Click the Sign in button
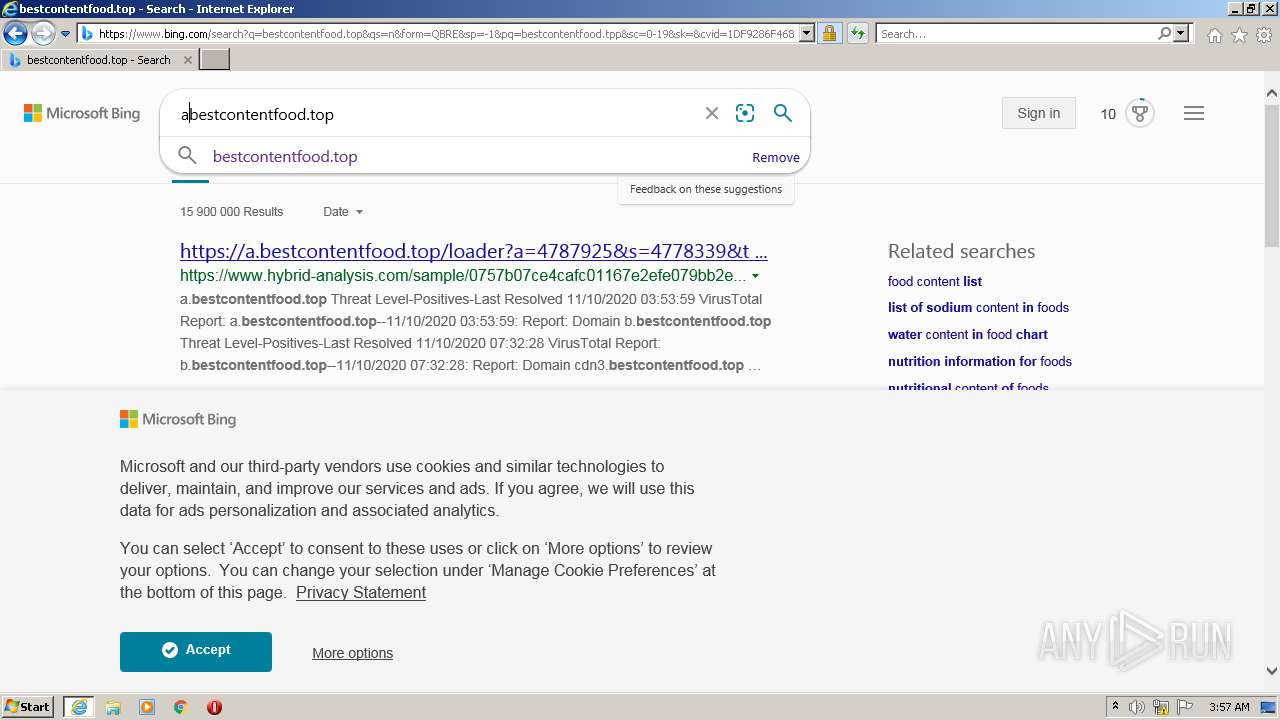The image size is (1280, 720). (x=1038, y=113)
